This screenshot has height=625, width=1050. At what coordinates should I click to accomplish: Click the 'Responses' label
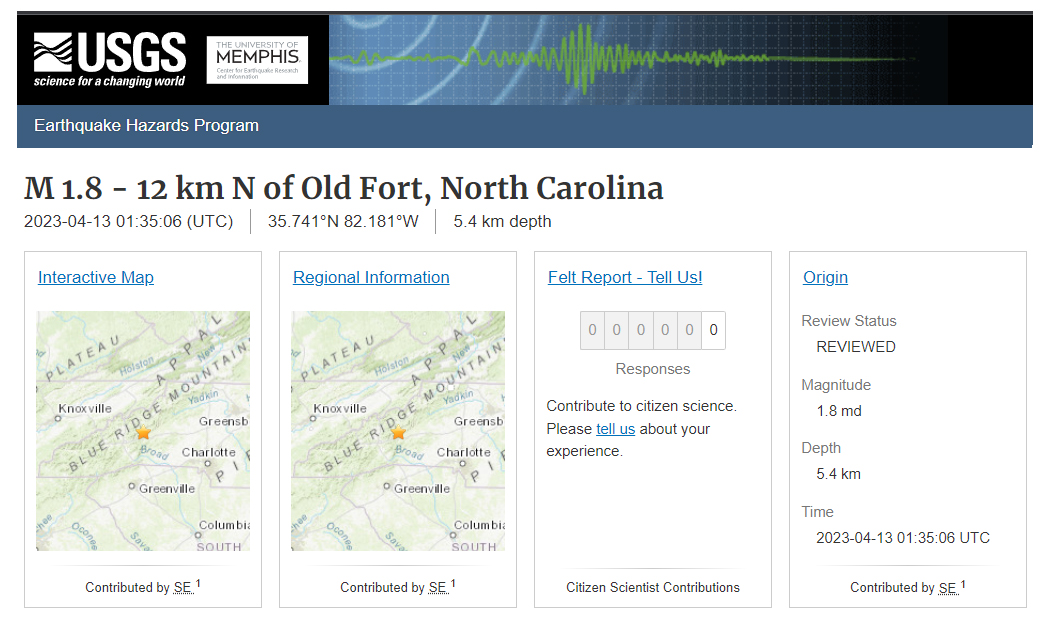tap(653, 369)
